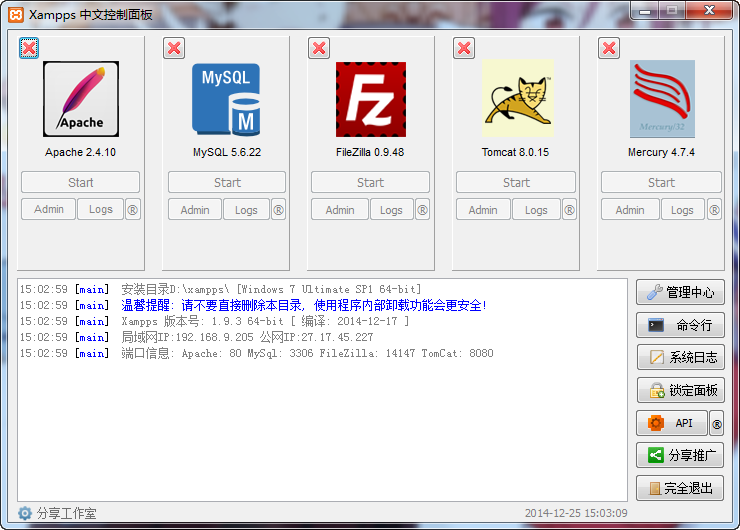
Task: Click the Tomcat 8.0.15 label
Action: 515,152
